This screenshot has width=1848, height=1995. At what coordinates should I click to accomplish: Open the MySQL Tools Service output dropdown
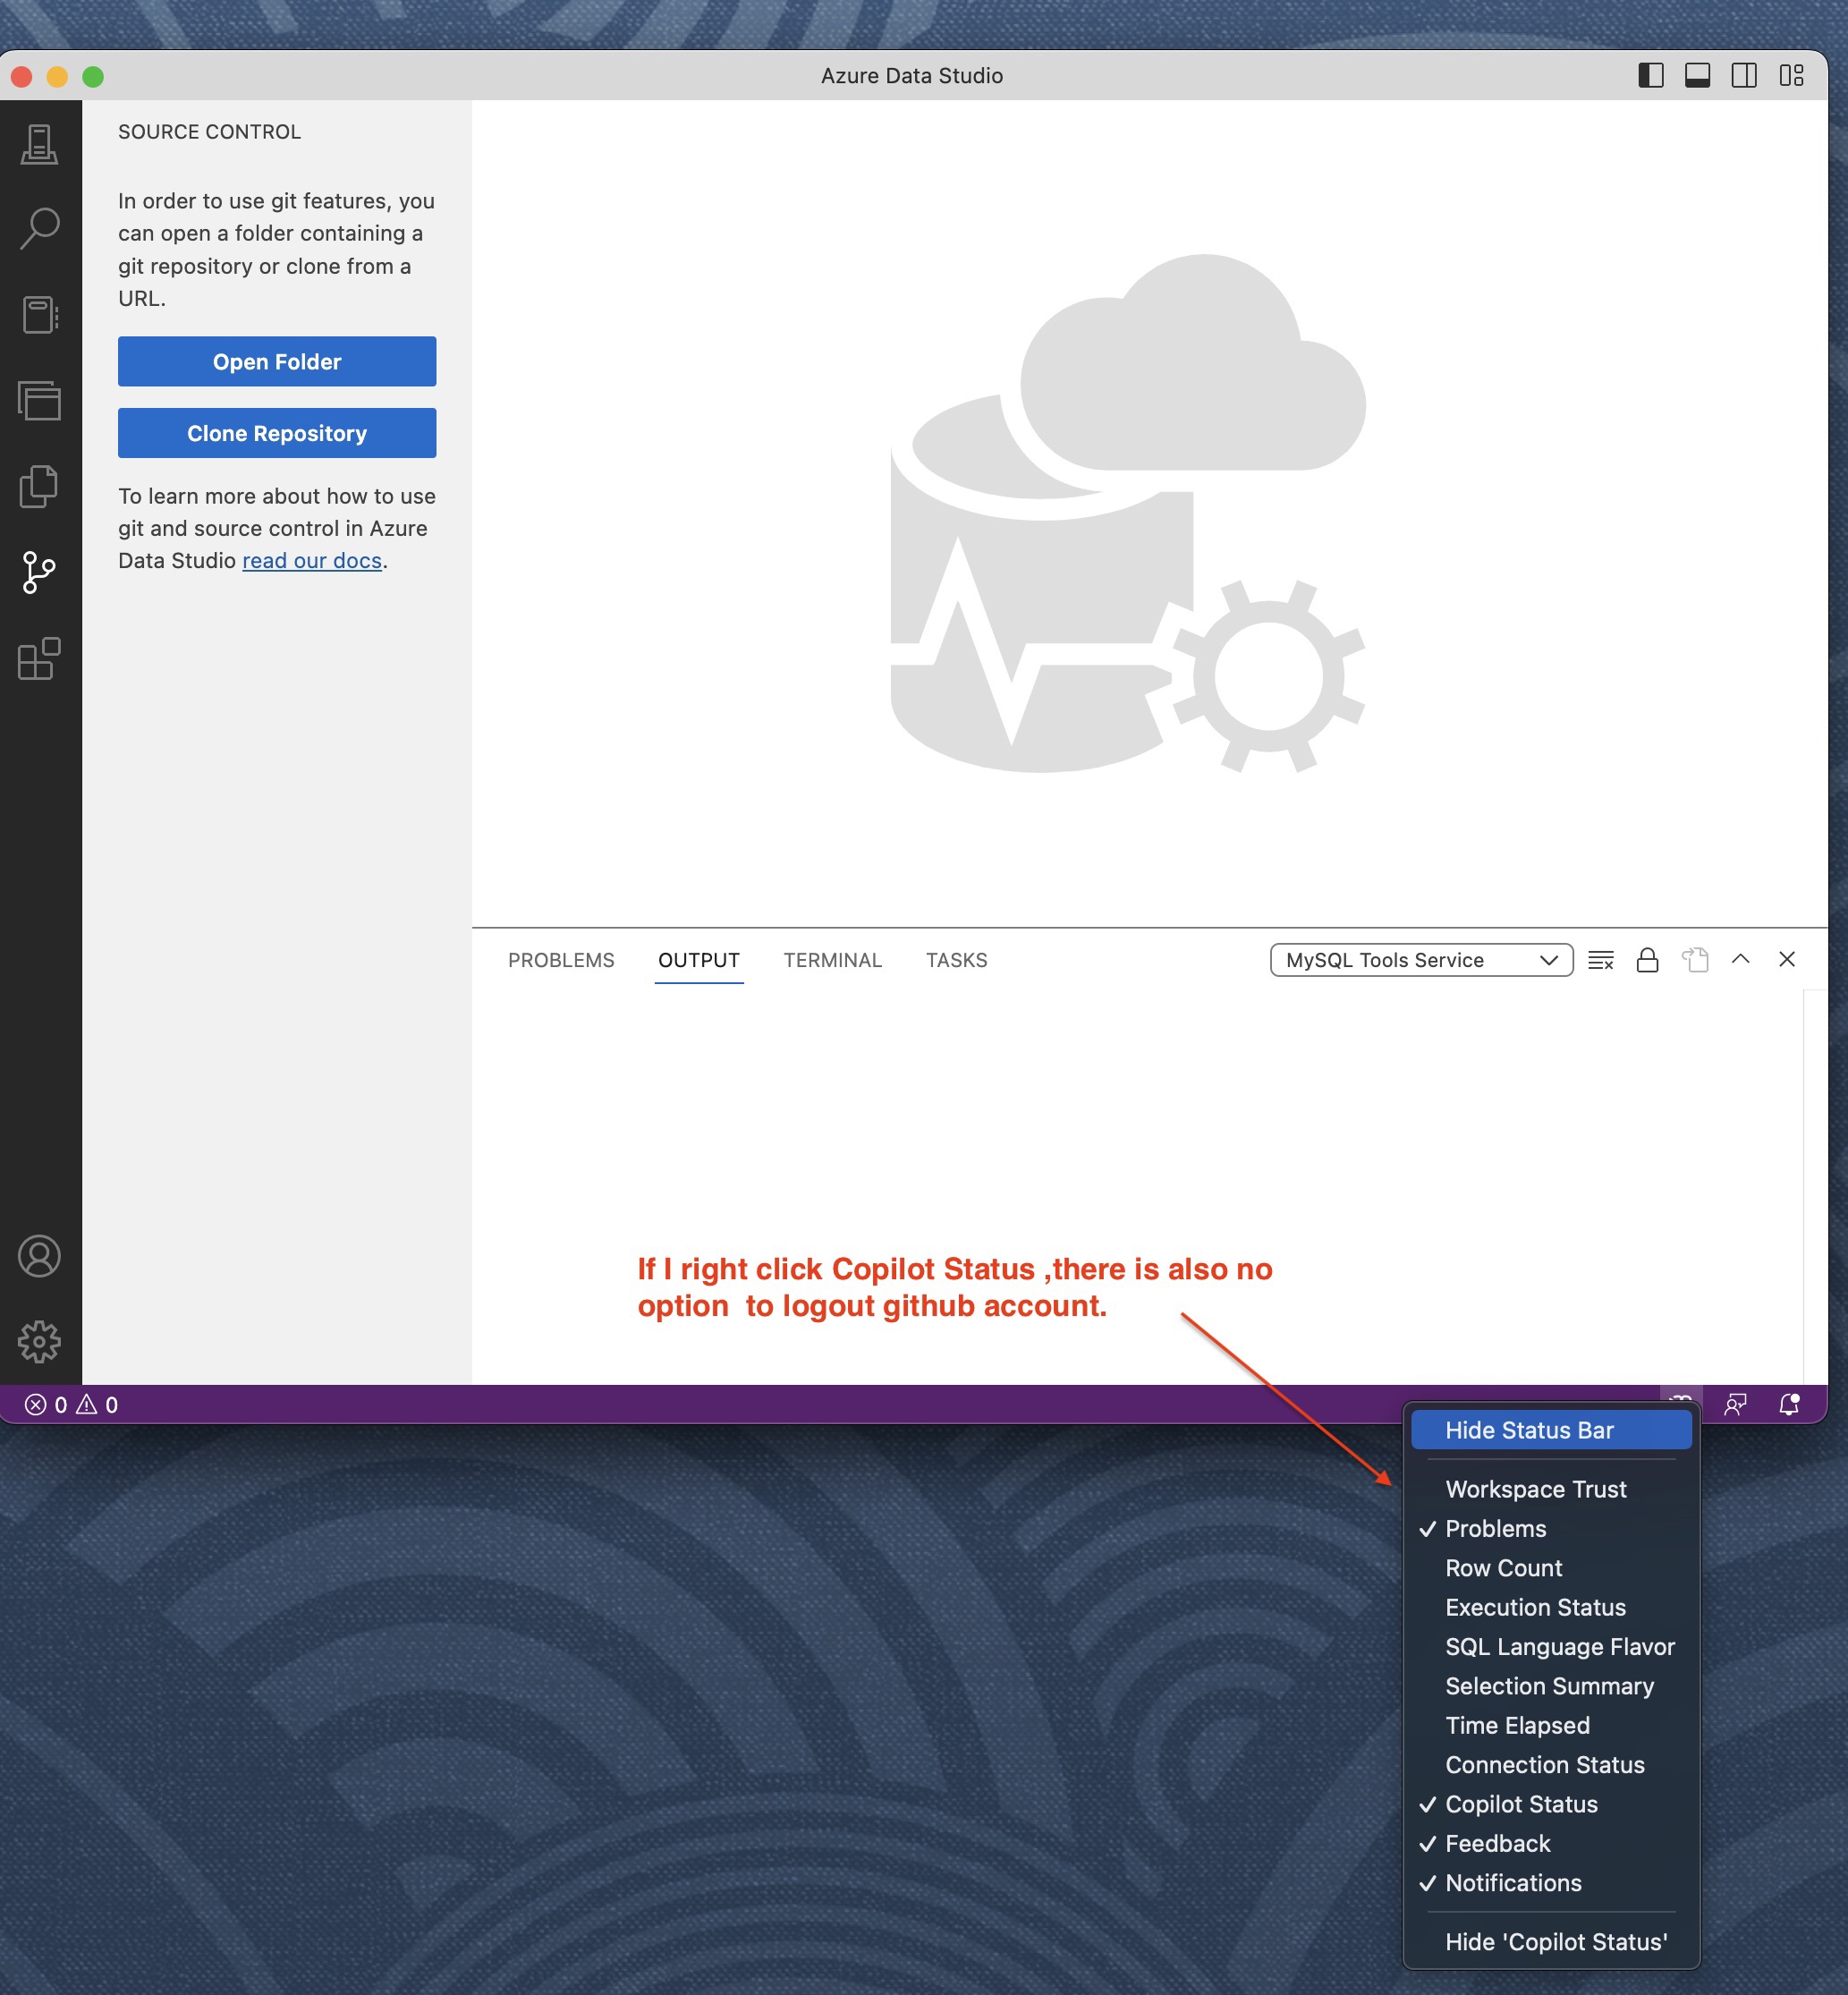1420,960
